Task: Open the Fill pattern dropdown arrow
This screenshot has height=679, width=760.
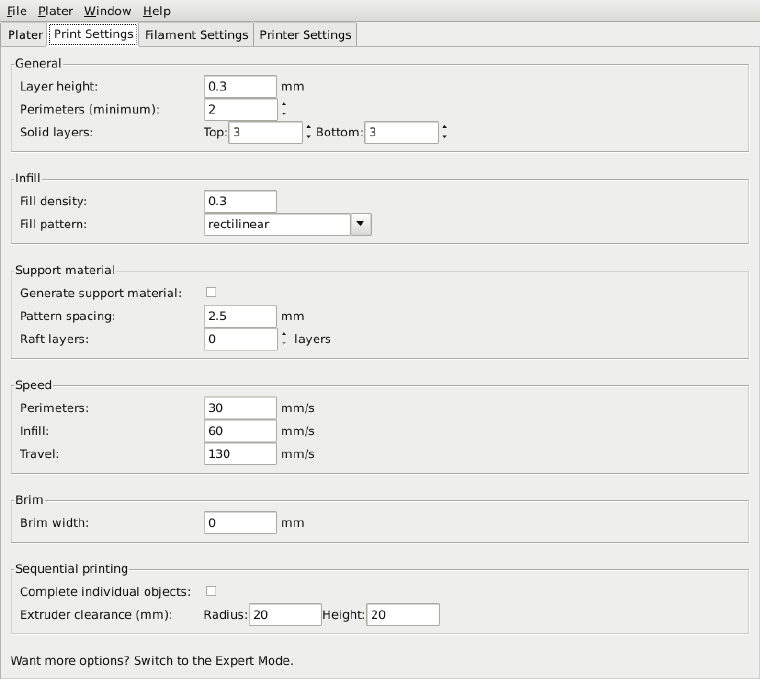Action: (361, 224)
